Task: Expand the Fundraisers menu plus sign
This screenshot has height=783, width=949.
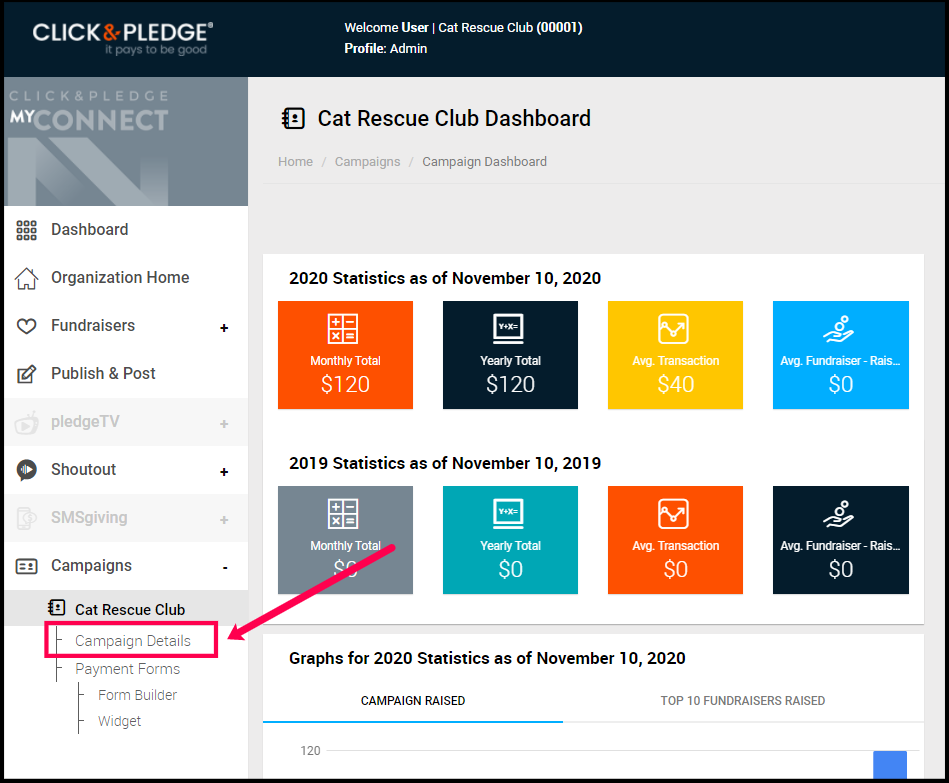Action: 224,328
